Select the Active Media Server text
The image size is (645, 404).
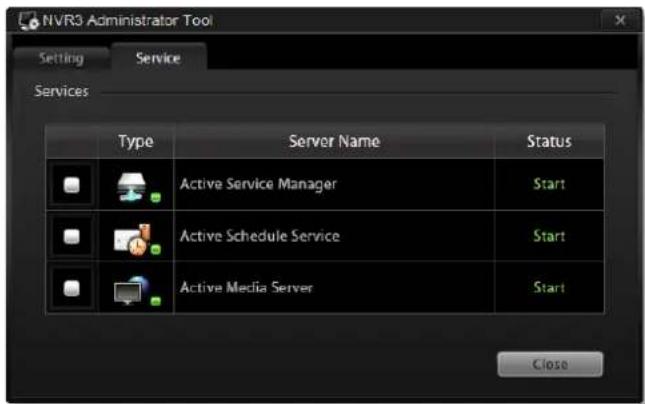pyautogui.click(x=246, y=287)
